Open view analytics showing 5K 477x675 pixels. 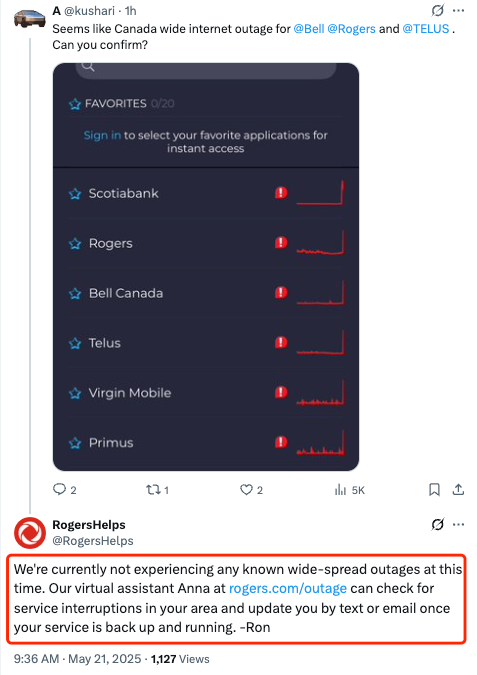coord(349,490)
